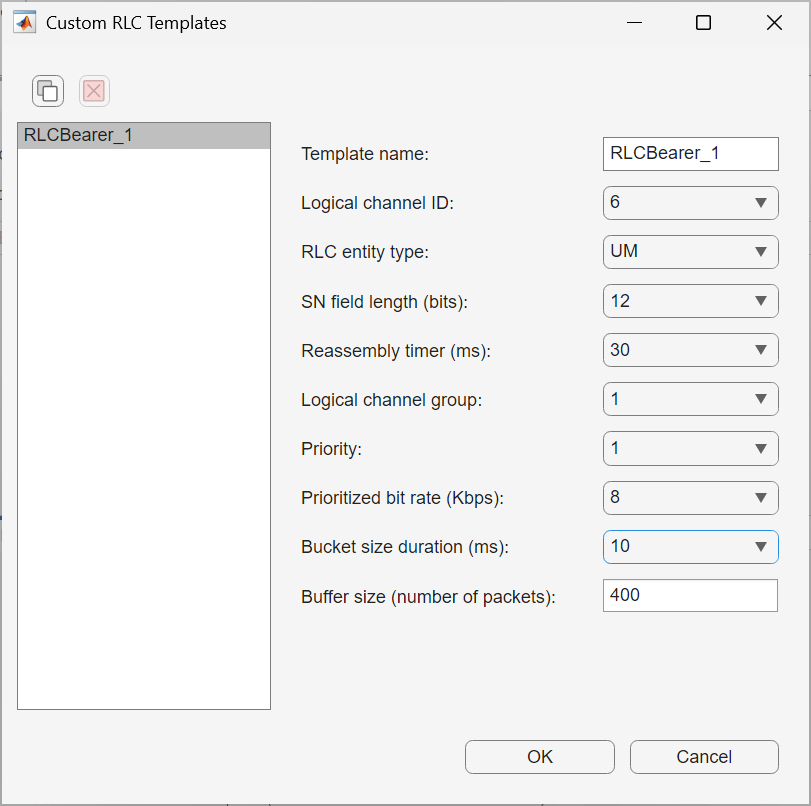
Task: Minimize the Custom RLC Templates window
Action: (633, 23)
